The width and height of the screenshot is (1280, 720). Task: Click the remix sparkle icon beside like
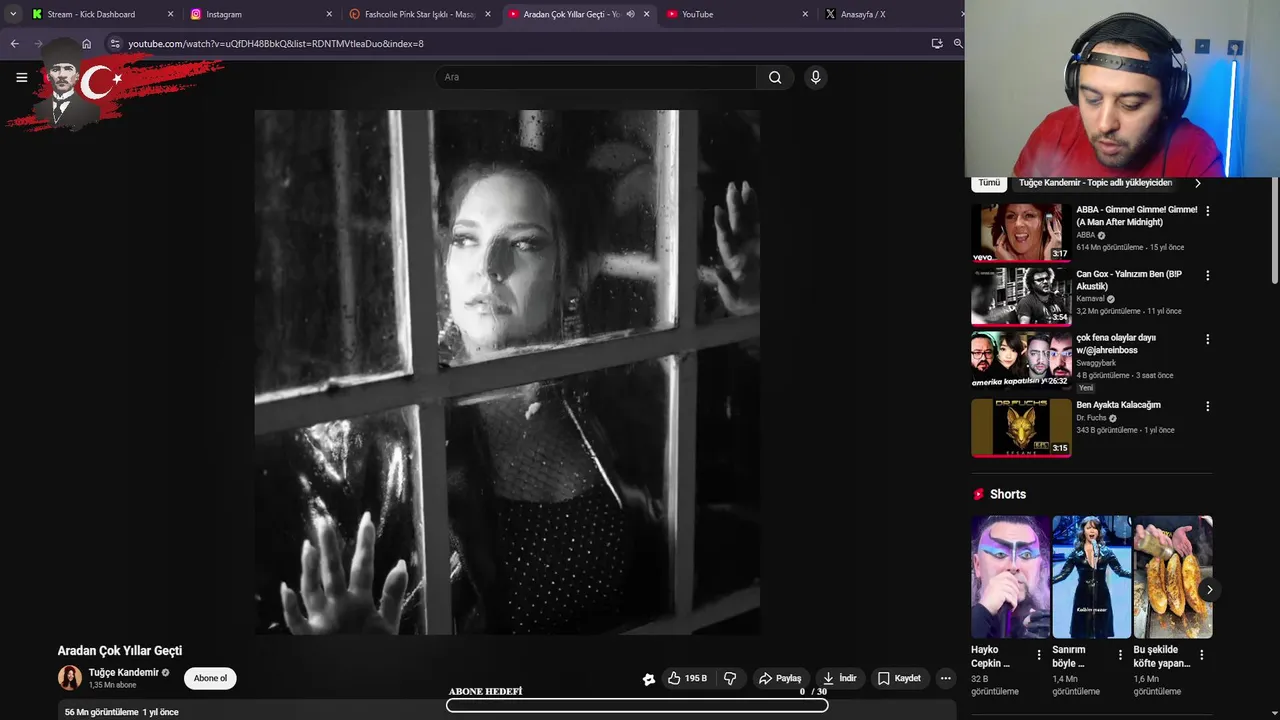point(648,679)
